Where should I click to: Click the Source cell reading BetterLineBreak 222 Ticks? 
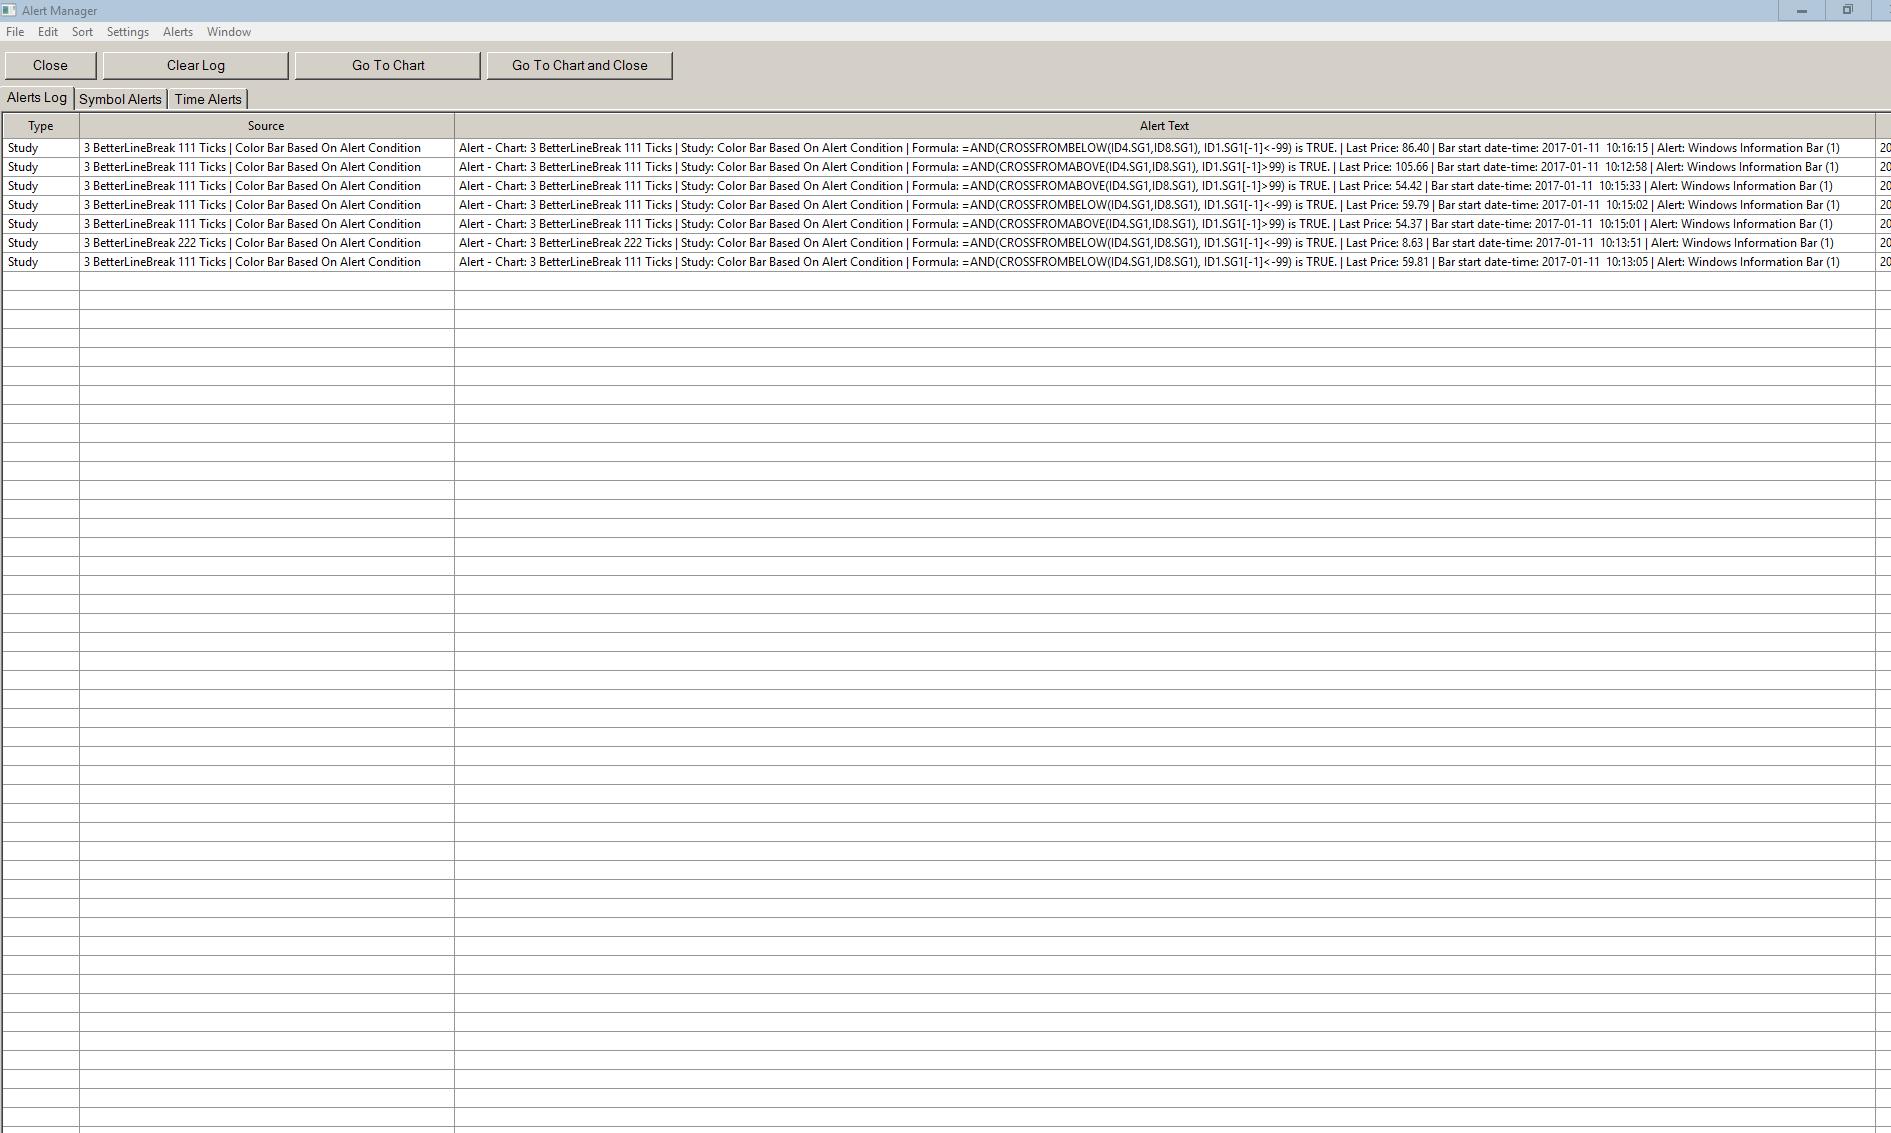tap(267, 243)
